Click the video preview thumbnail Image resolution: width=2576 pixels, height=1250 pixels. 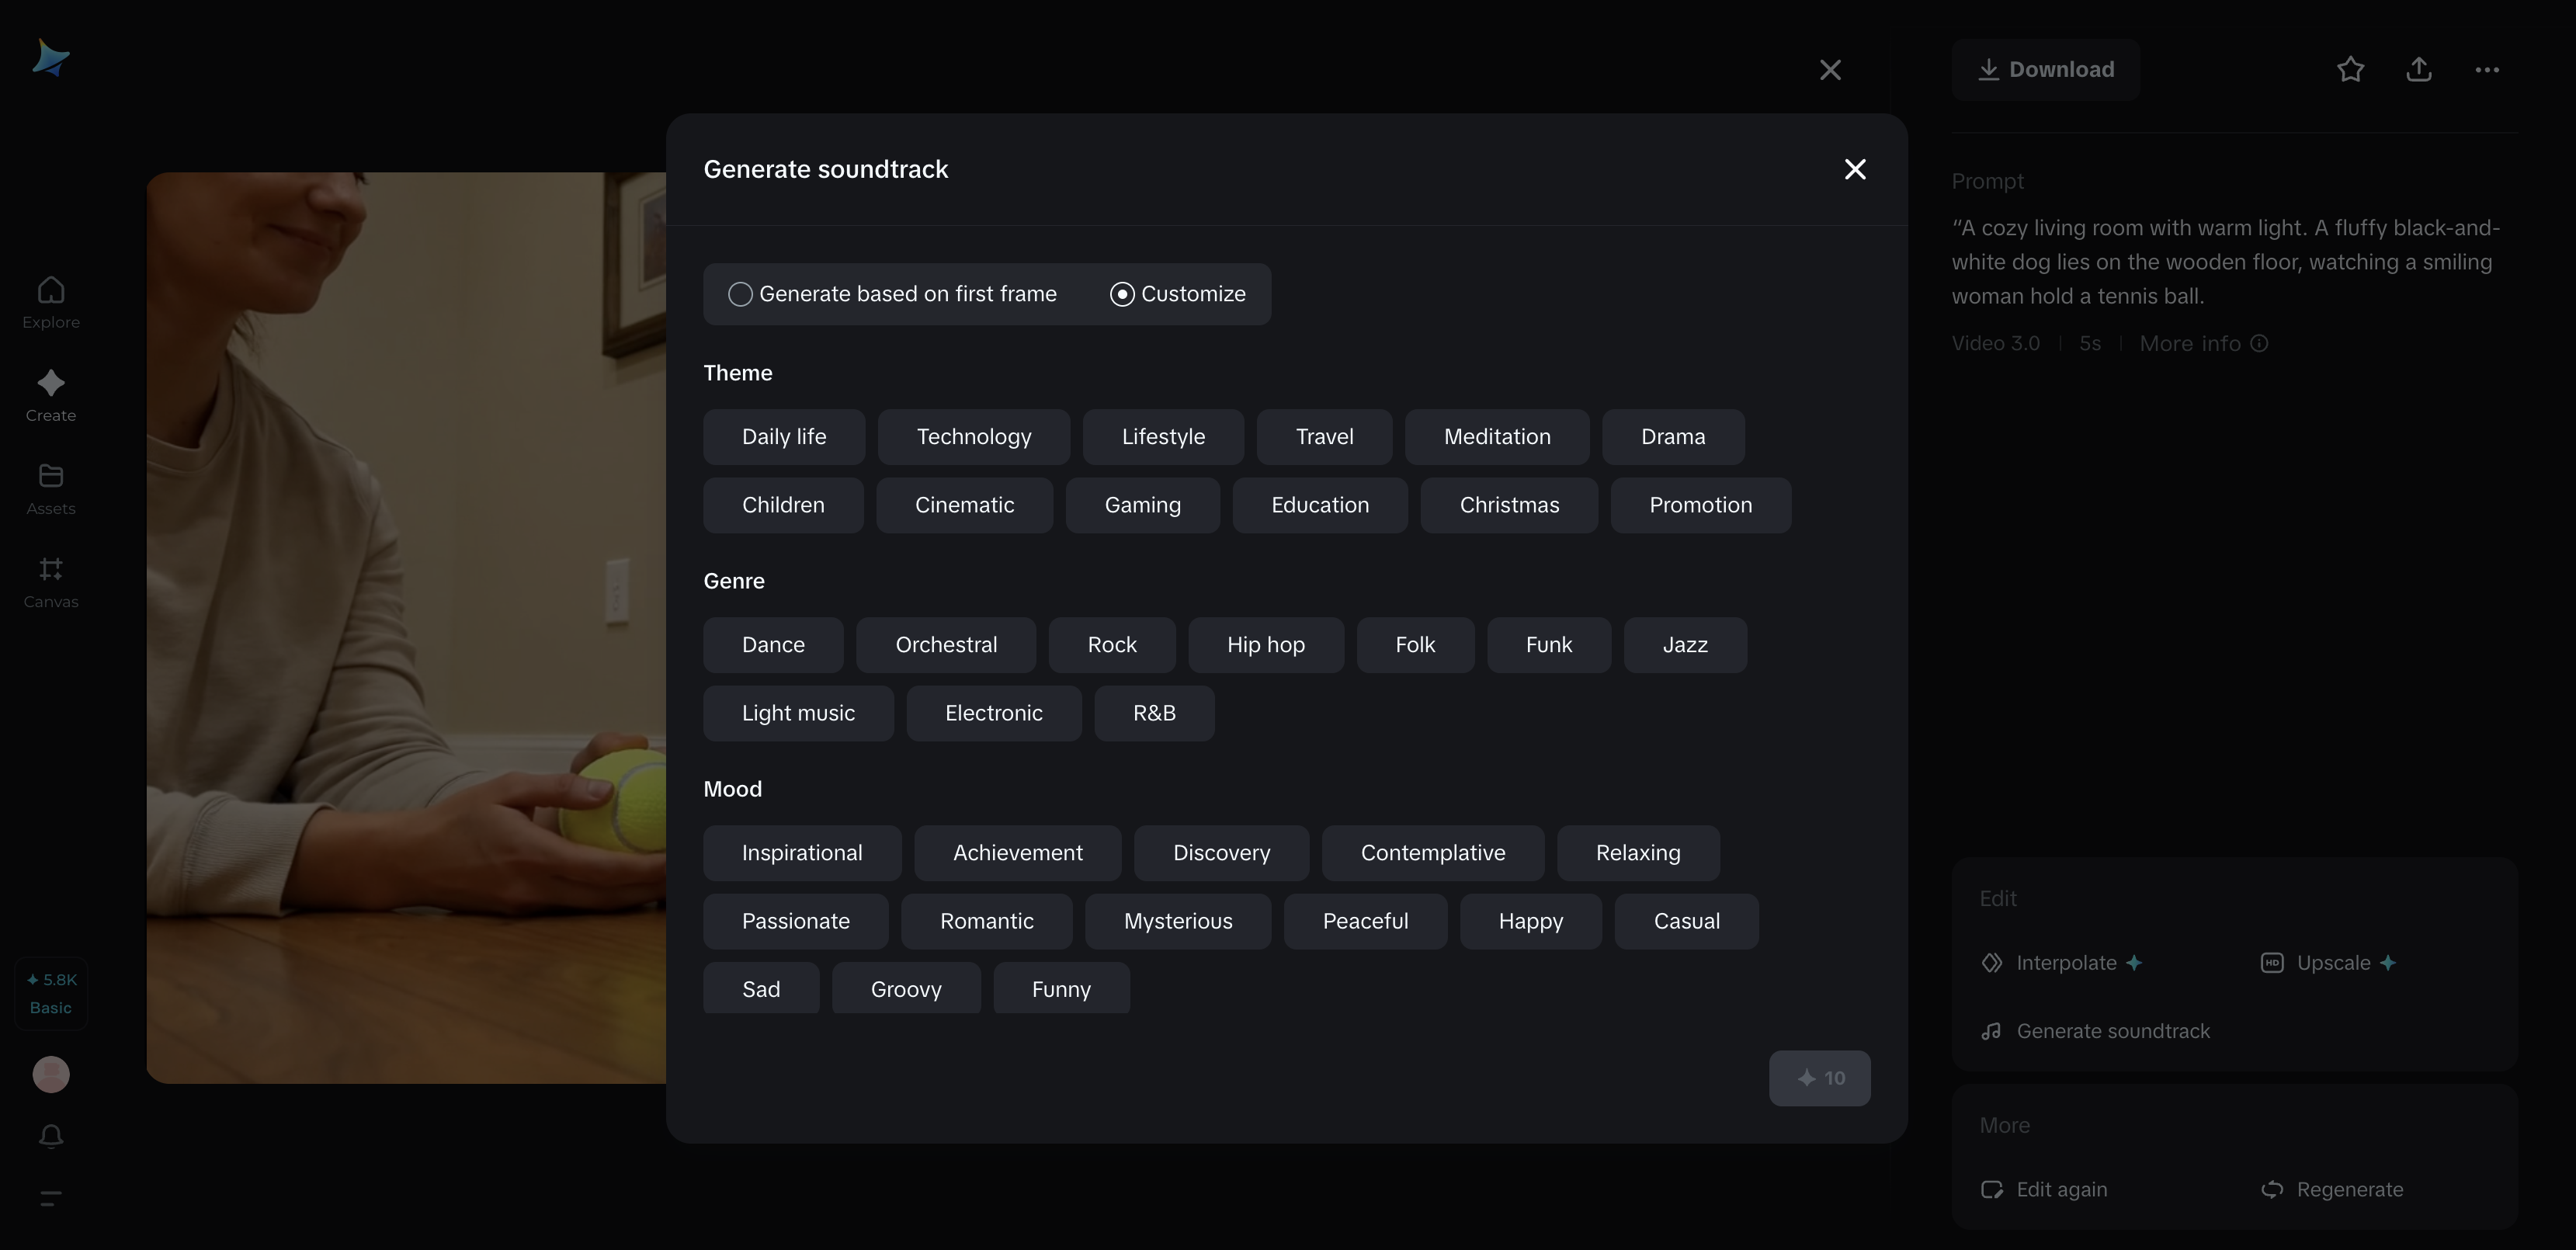click(405, 627)
